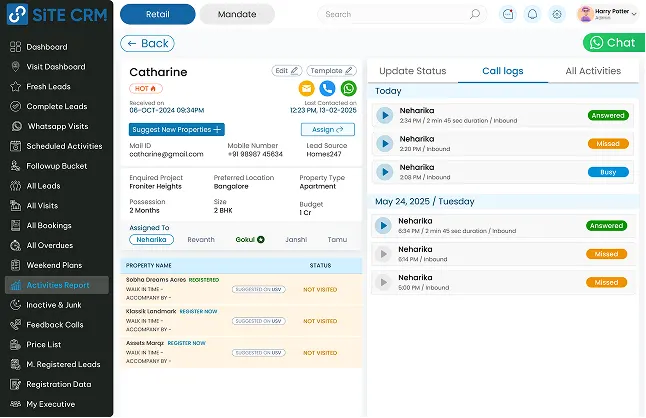Click the Assign button
Screen dimensions: 646x418
(328, 129)
